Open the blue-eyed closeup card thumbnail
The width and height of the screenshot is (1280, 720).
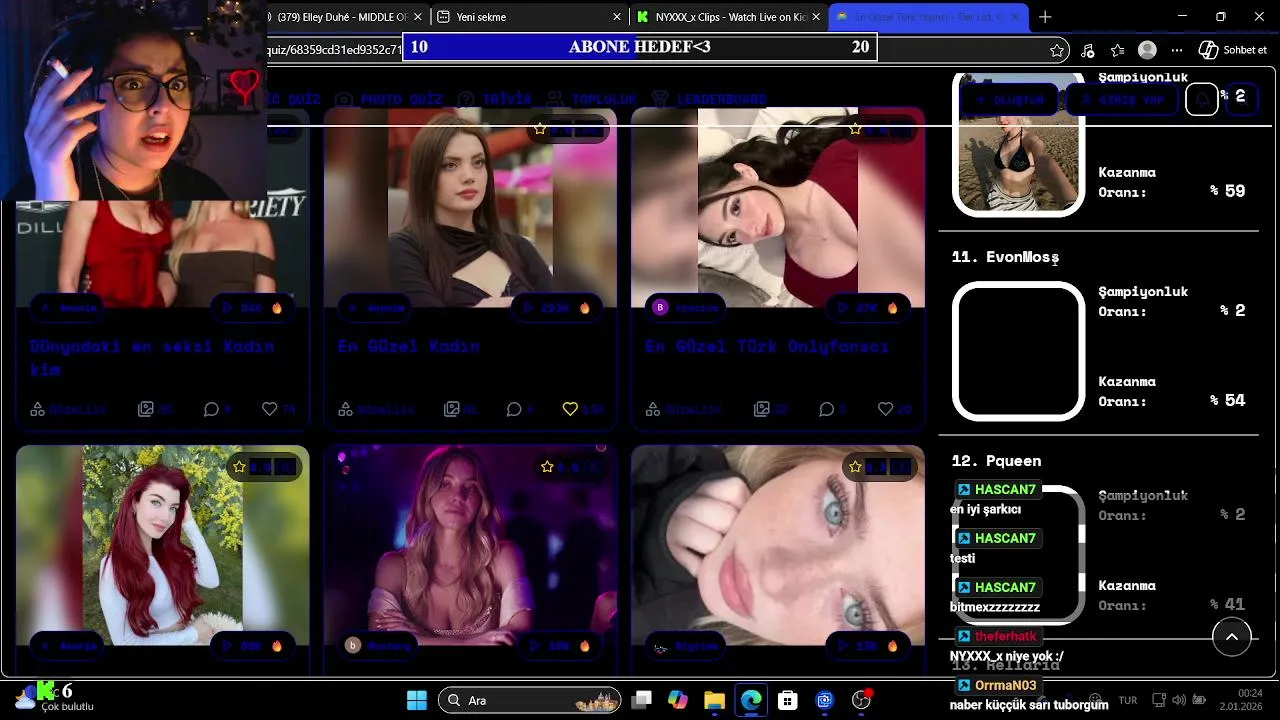(778, 545)
